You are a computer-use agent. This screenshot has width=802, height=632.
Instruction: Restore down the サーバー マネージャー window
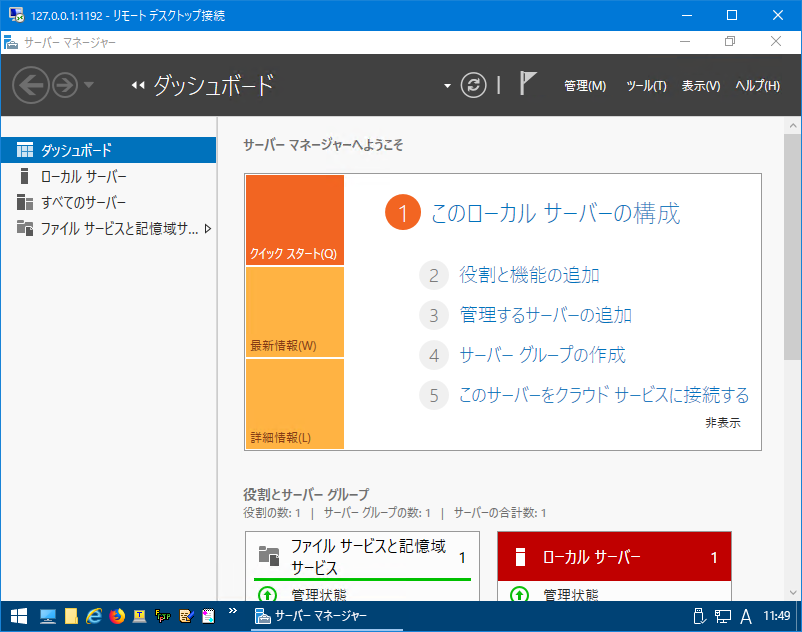730,41
